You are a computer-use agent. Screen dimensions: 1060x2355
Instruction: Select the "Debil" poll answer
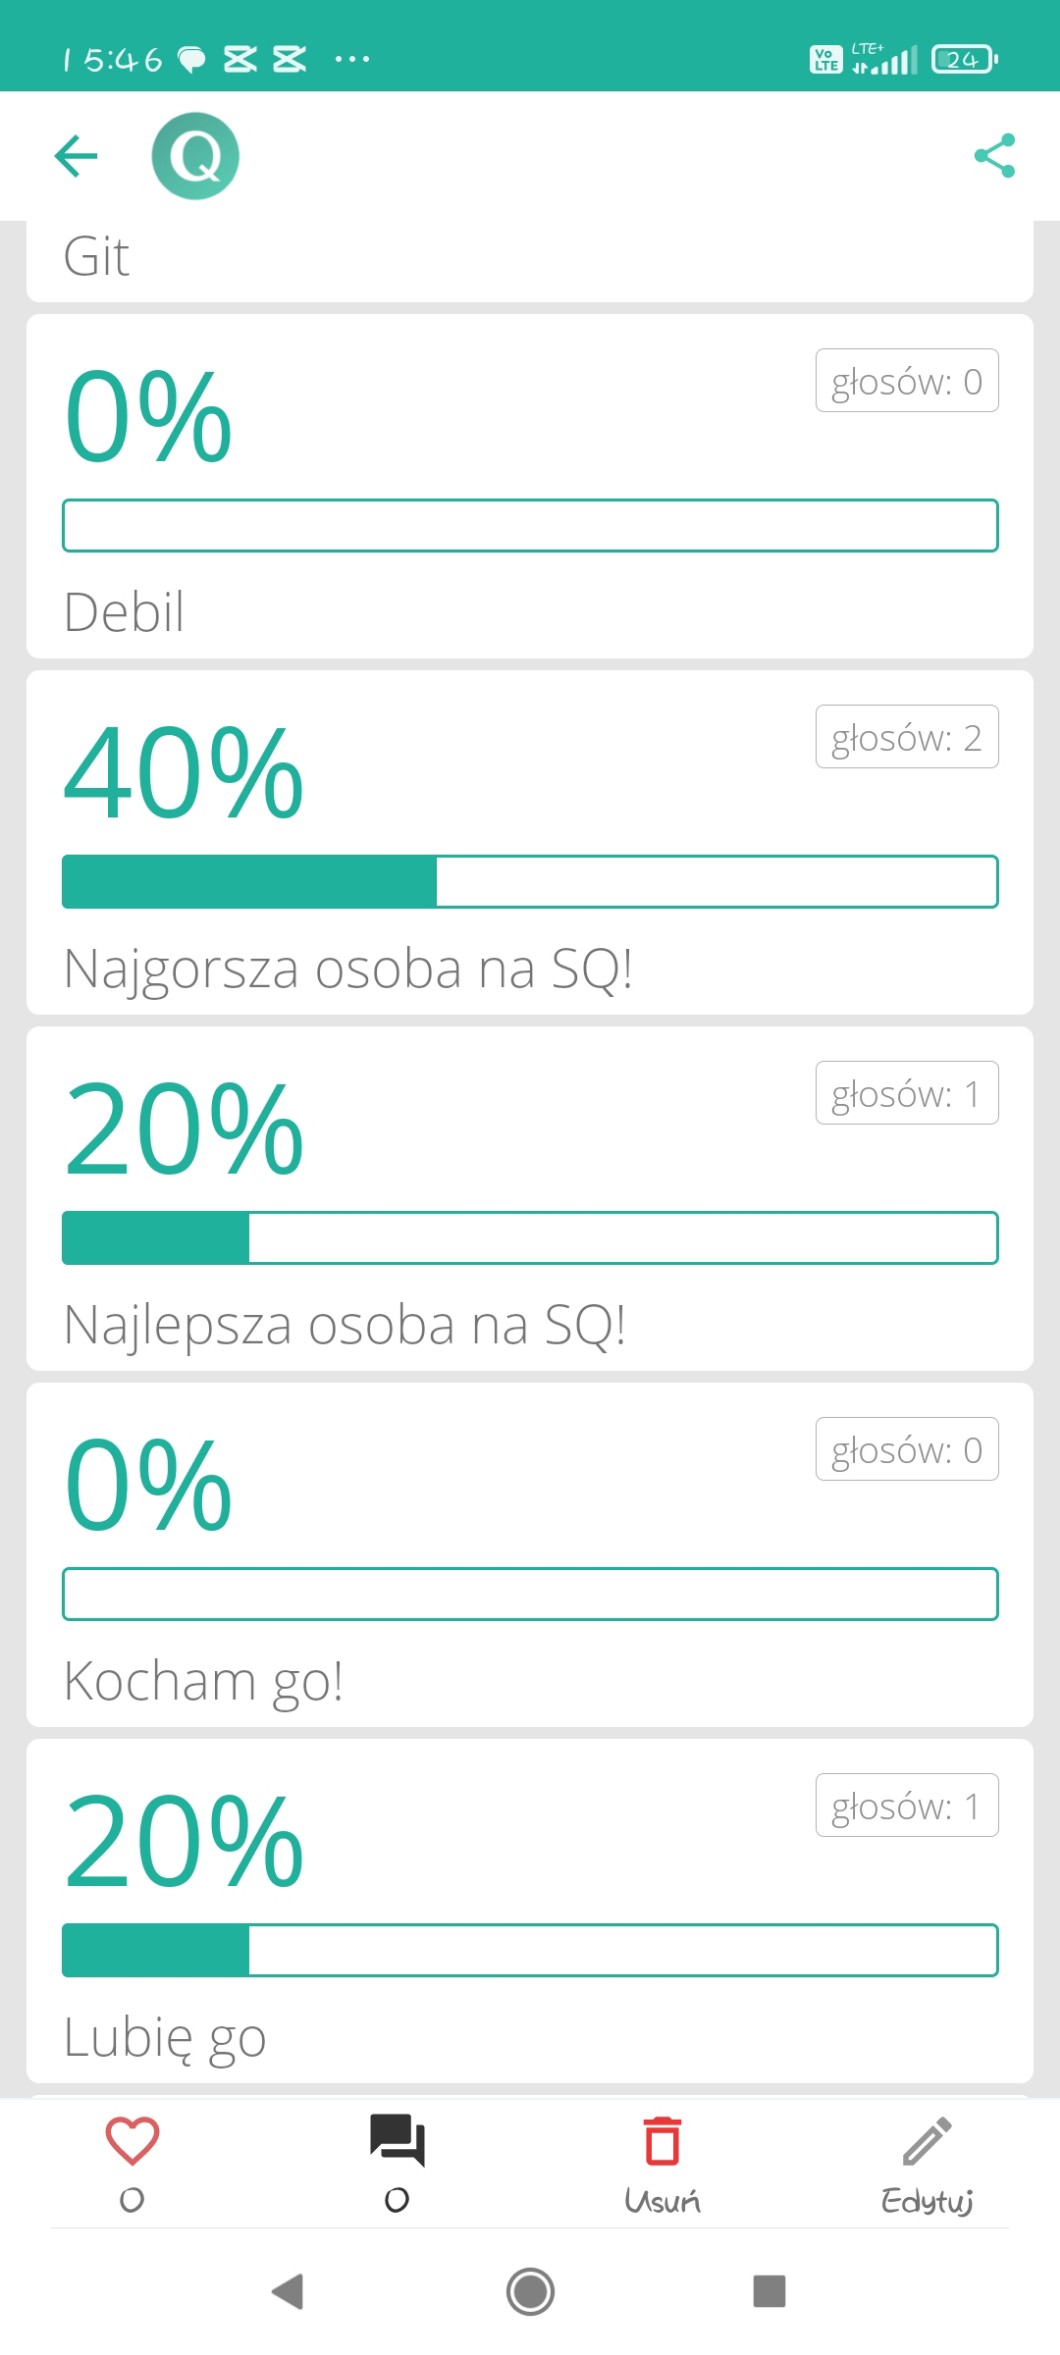[x=124, y=612]
